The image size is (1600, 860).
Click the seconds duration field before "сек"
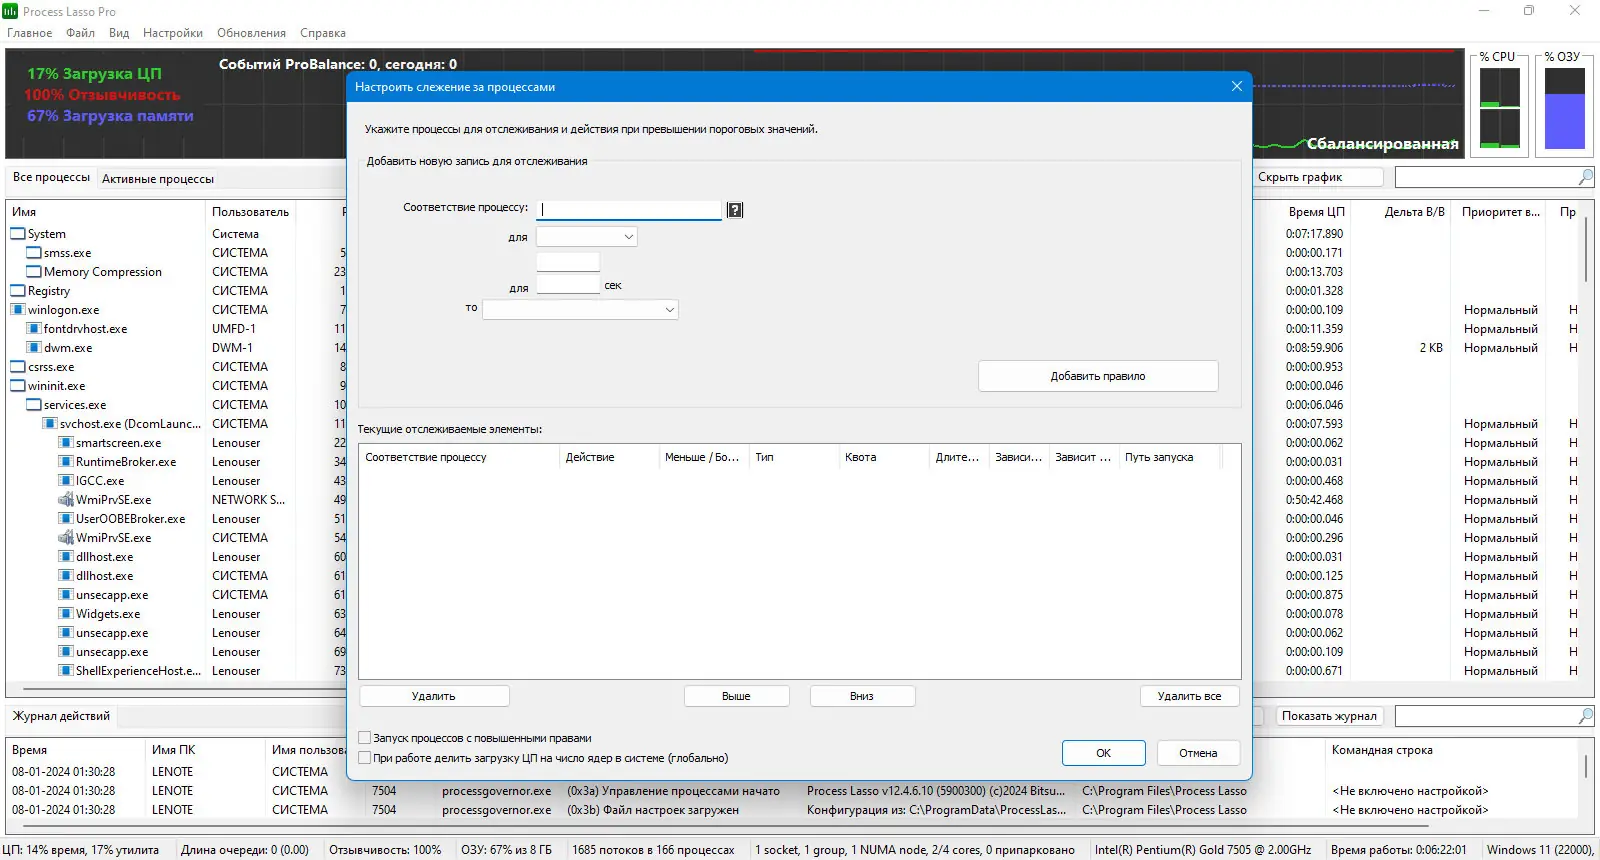pyautogui.click(x=568, y=285)
